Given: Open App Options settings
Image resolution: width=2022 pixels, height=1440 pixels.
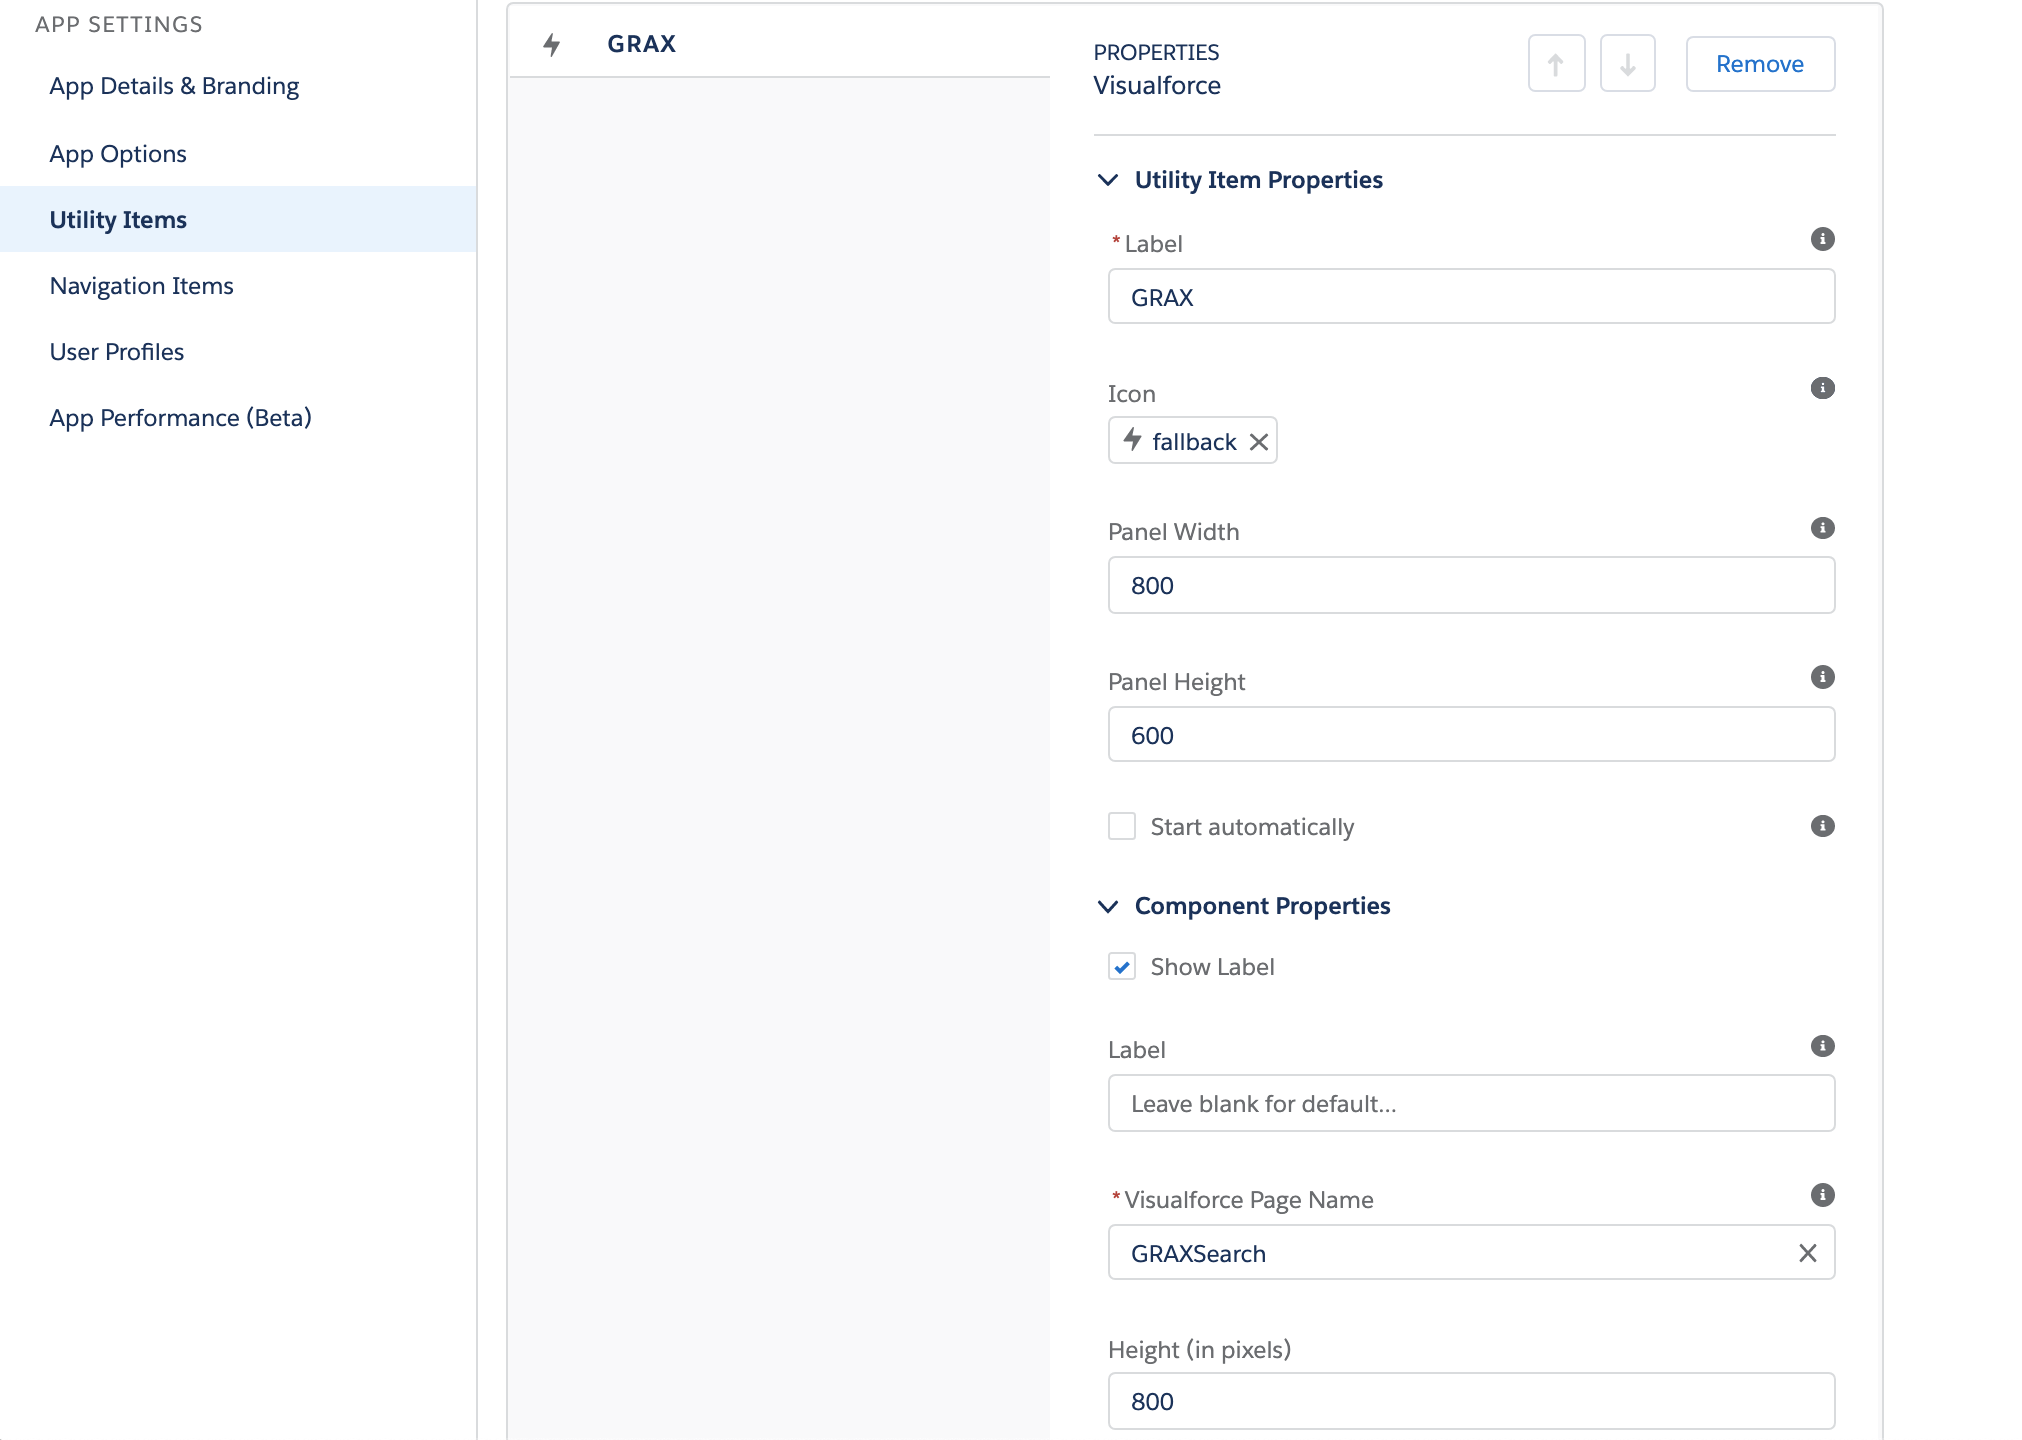Looking at the screenshot, I should (118, 154).
